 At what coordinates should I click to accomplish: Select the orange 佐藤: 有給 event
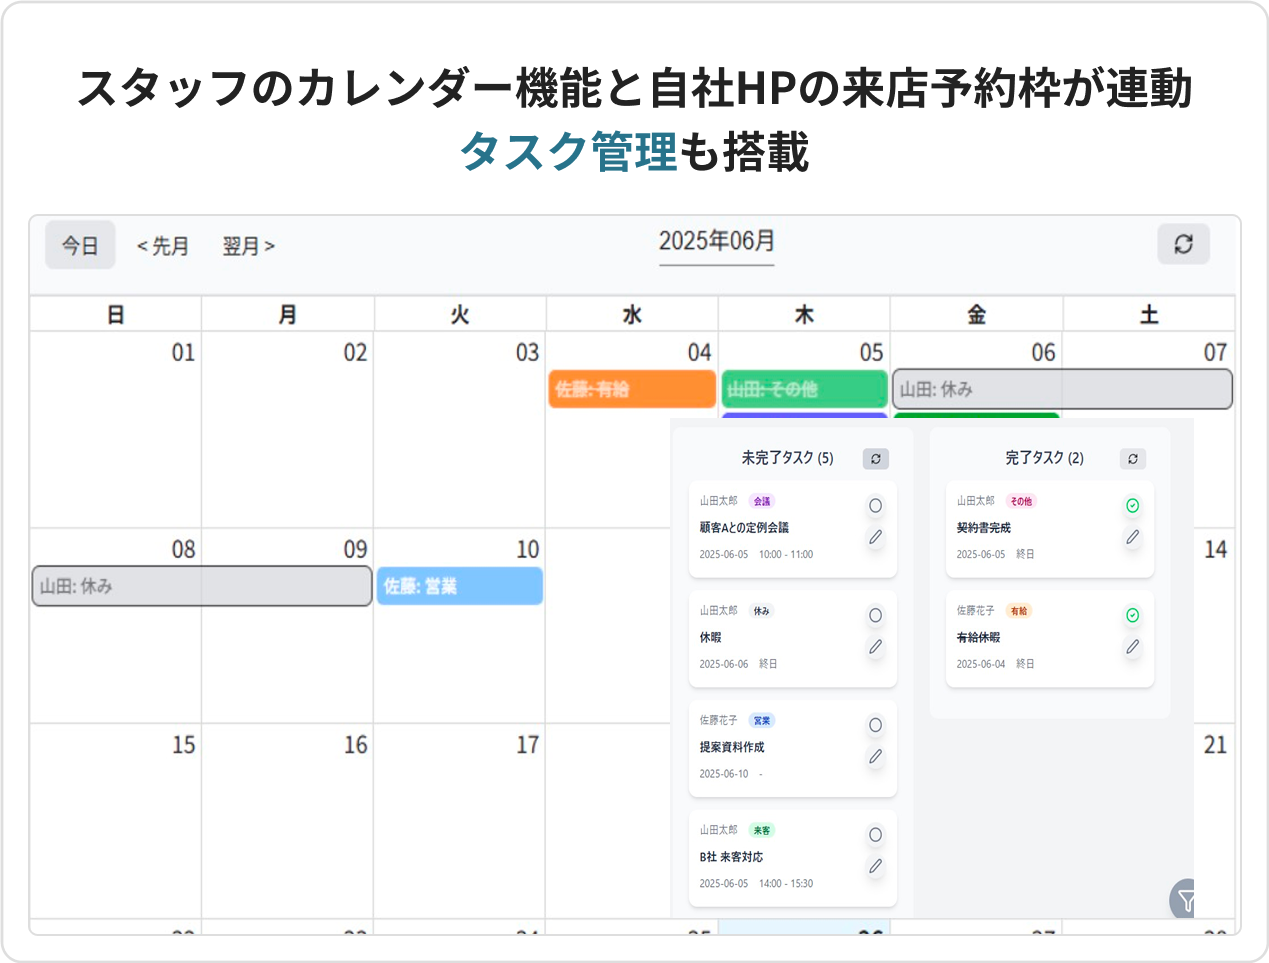(632, 389)
